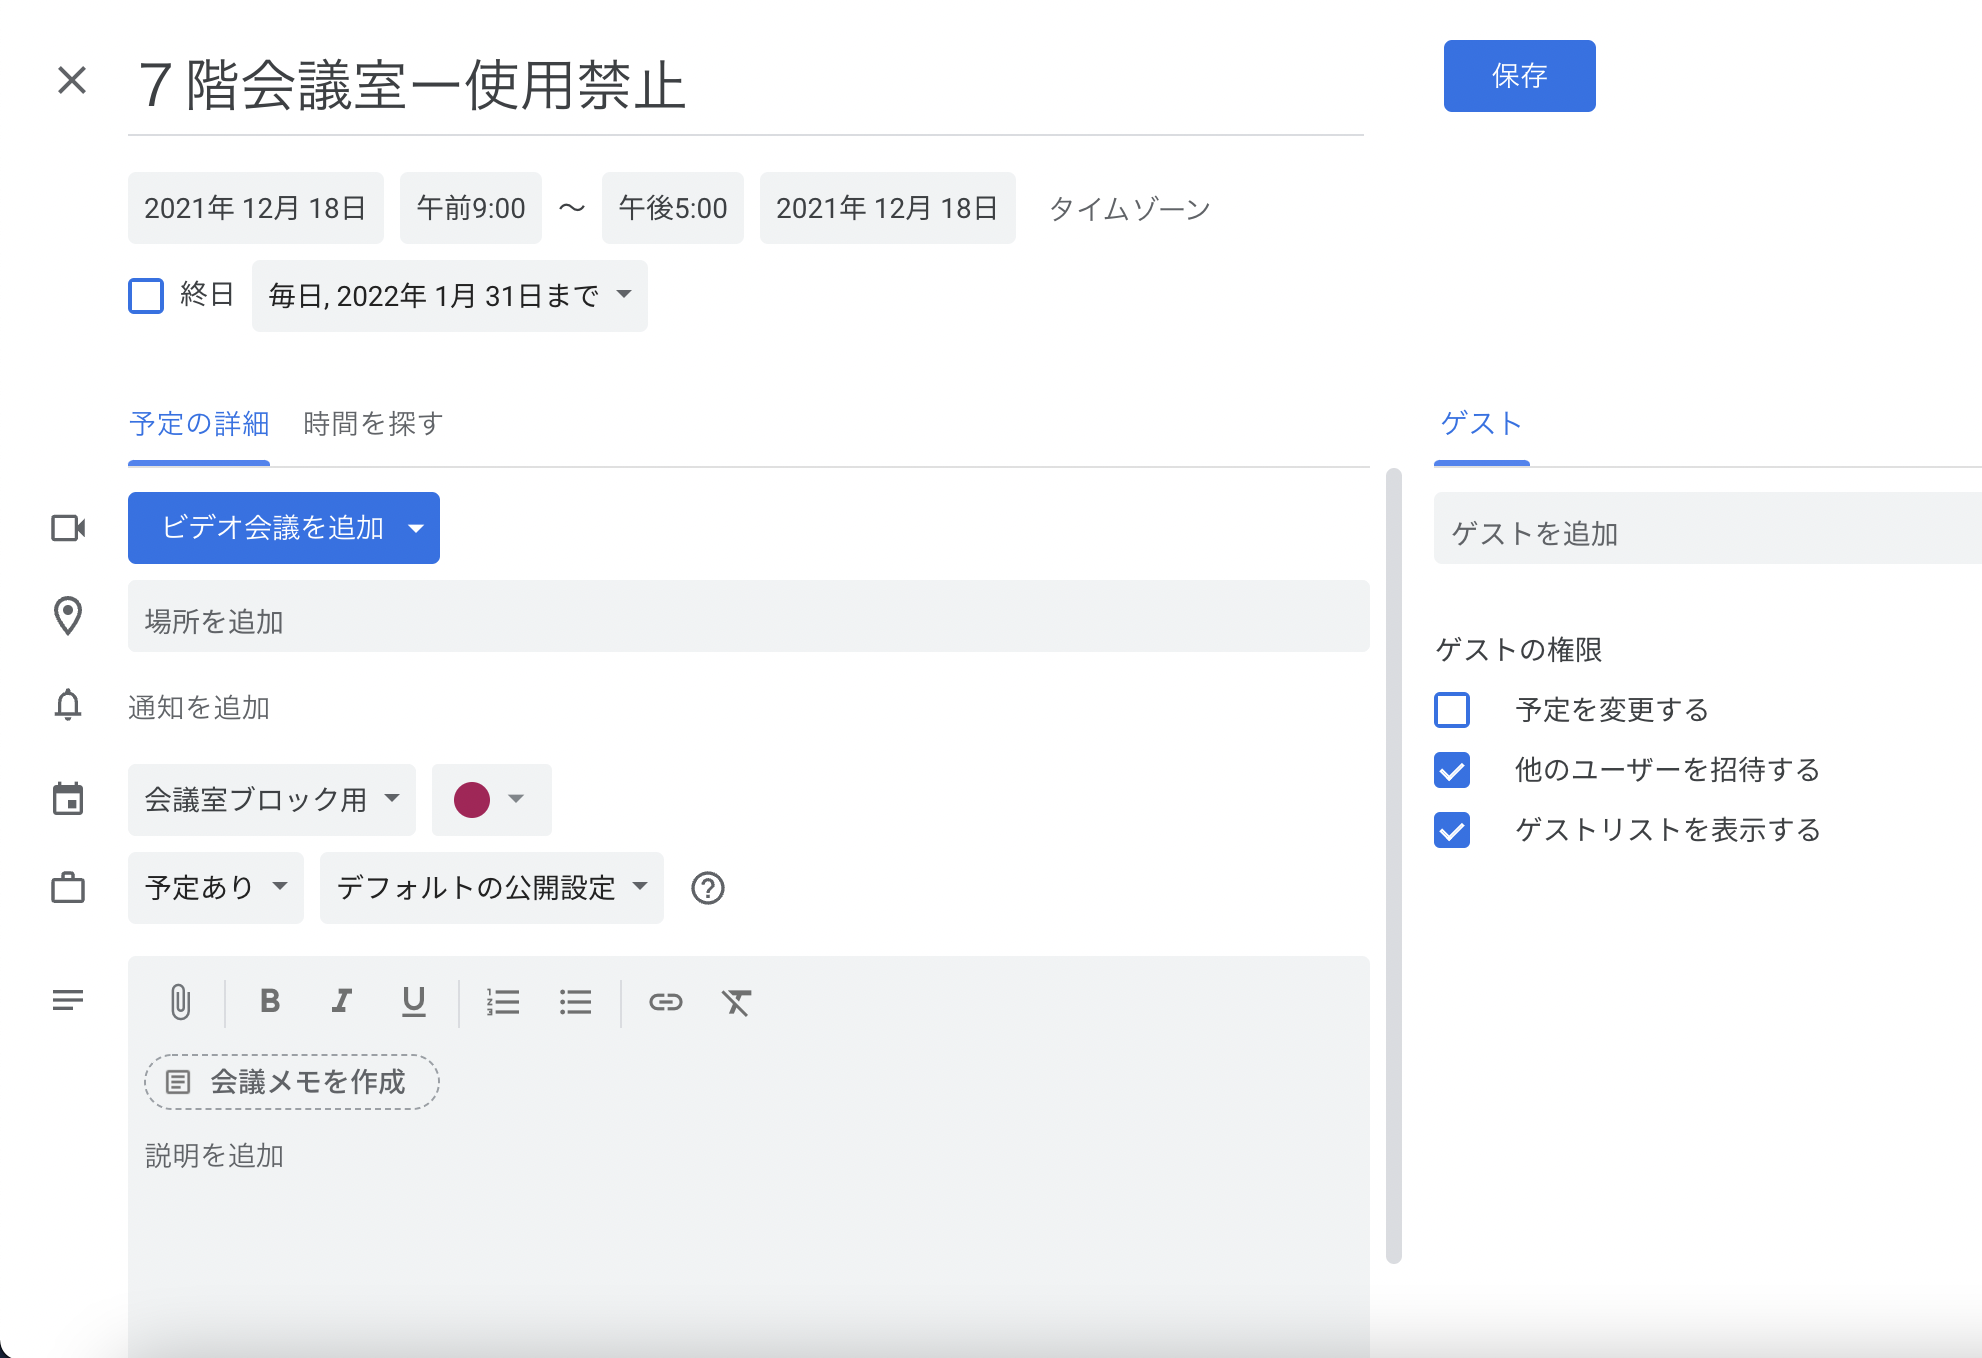Open the ビデオ会議を追加 dropdown arrow
This screenshot has height=1358, width=1982.
pos(416,528)
